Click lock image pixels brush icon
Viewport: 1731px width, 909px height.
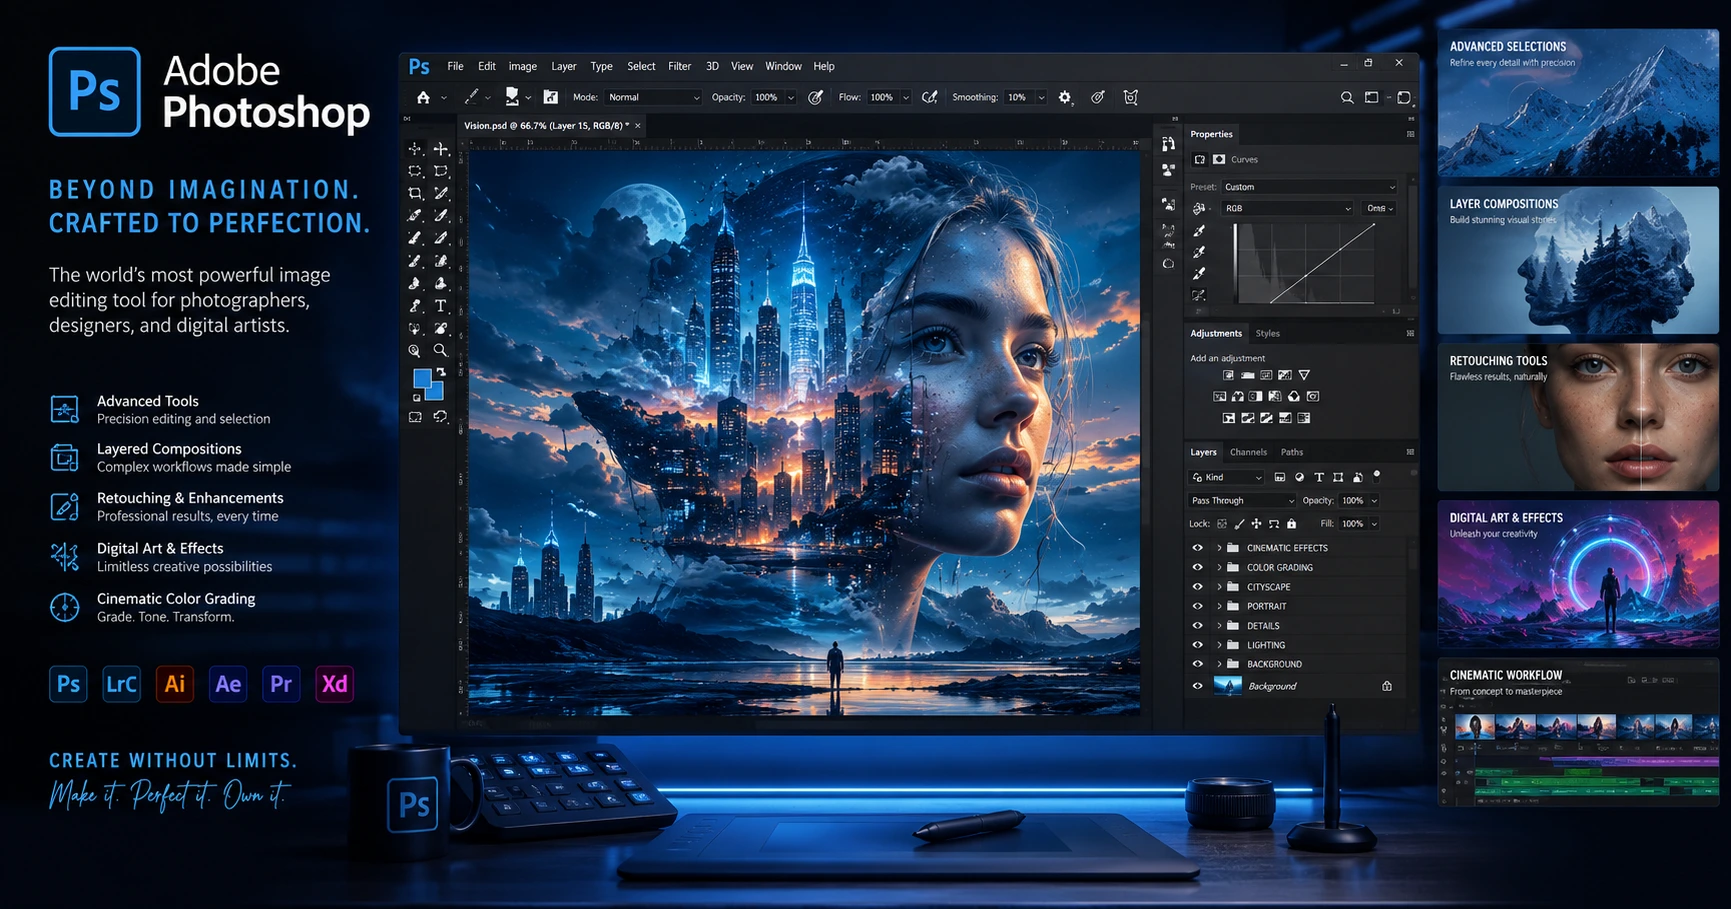(1239, 524)
